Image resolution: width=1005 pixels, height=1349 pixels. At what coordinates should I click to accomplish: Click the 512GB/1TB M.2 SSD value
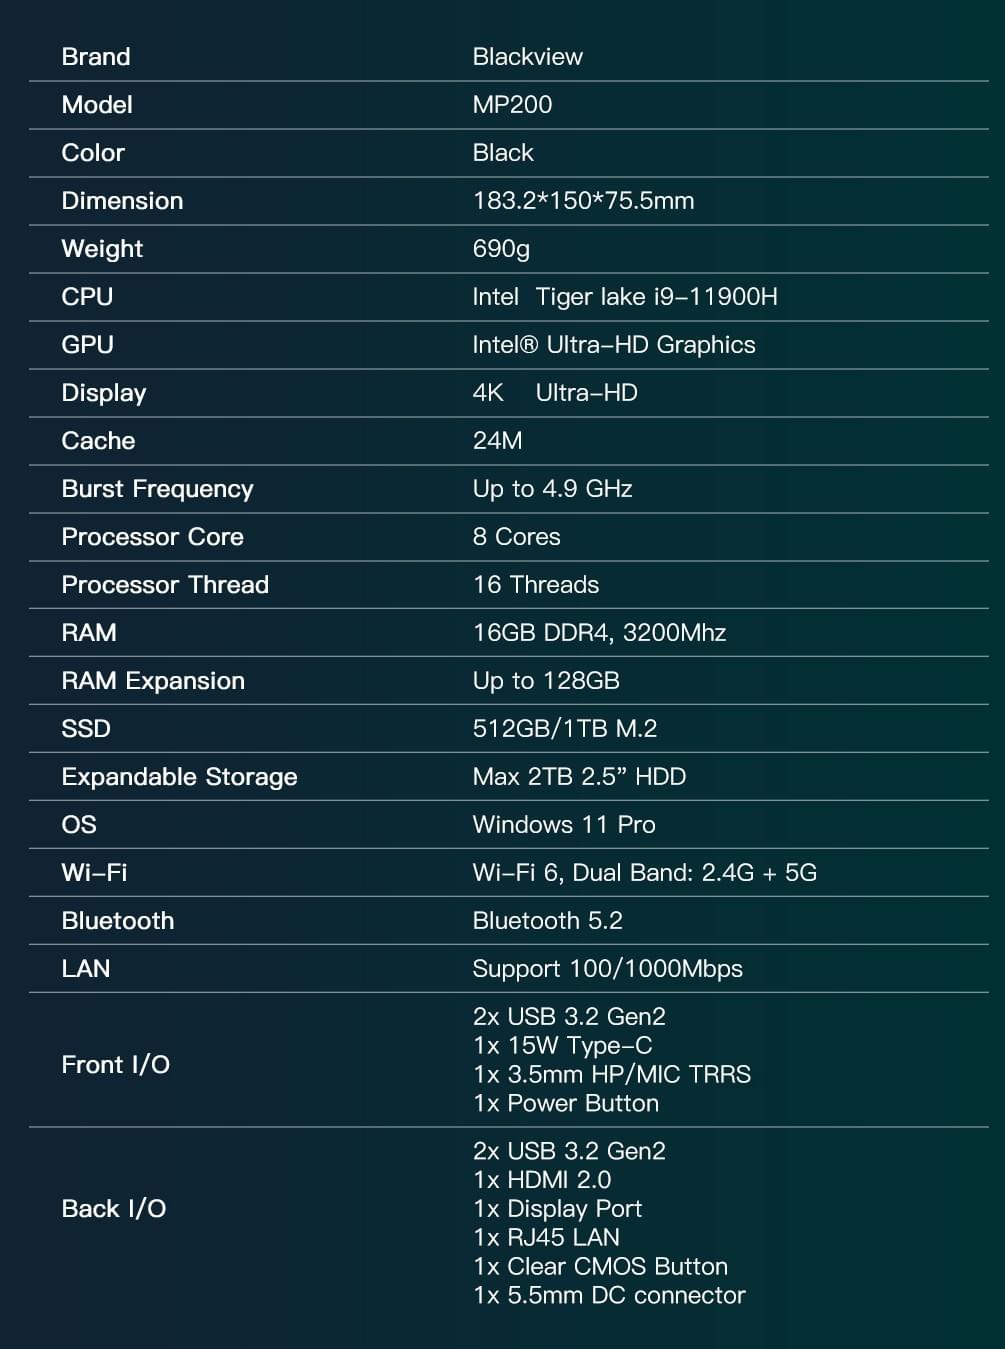click(x=564, y=729)
